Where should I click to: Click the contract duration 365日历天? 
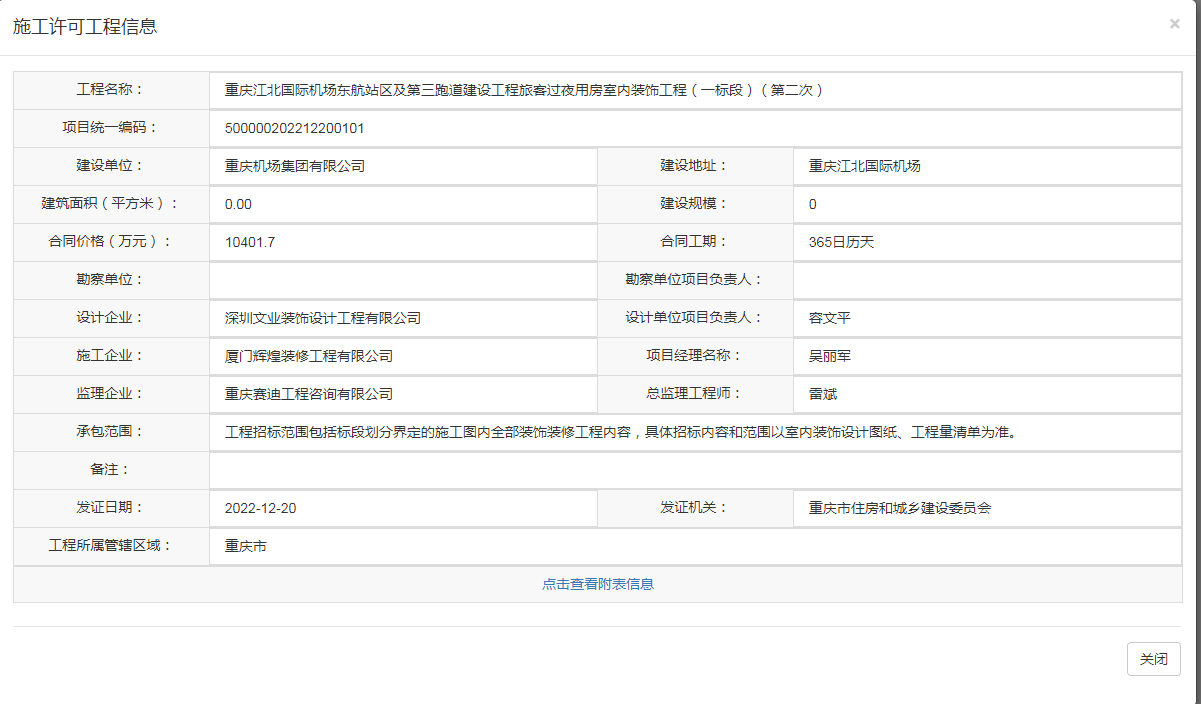click(x=842, y=242)
